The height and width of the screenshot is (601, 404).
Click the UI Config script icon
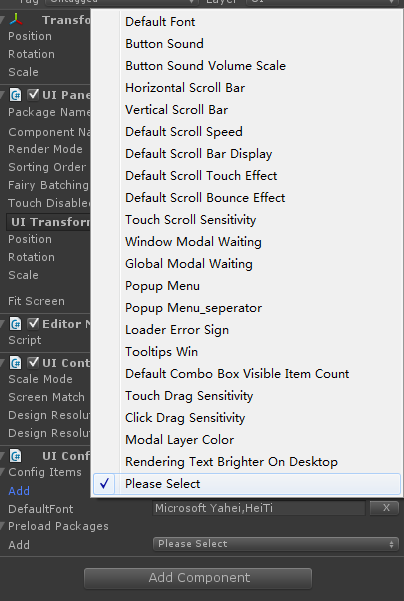pos(16,456)
